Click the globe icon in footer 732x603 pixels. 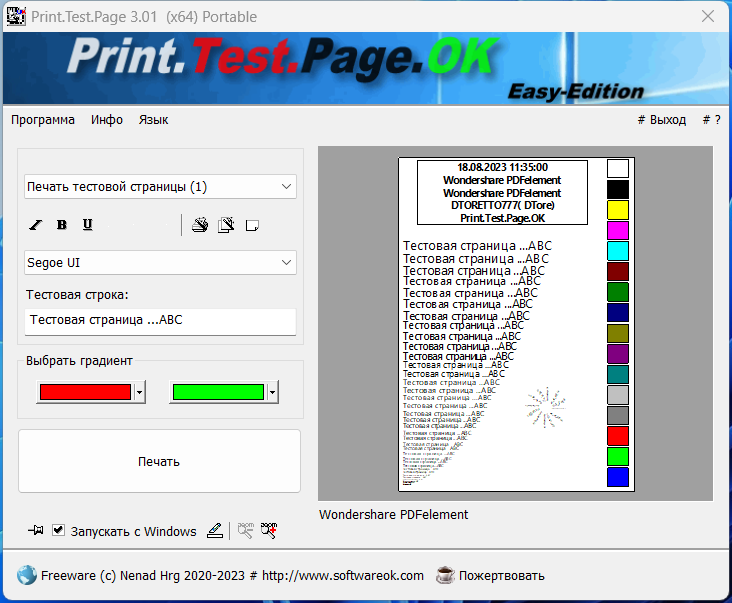(x=27, y=575)
